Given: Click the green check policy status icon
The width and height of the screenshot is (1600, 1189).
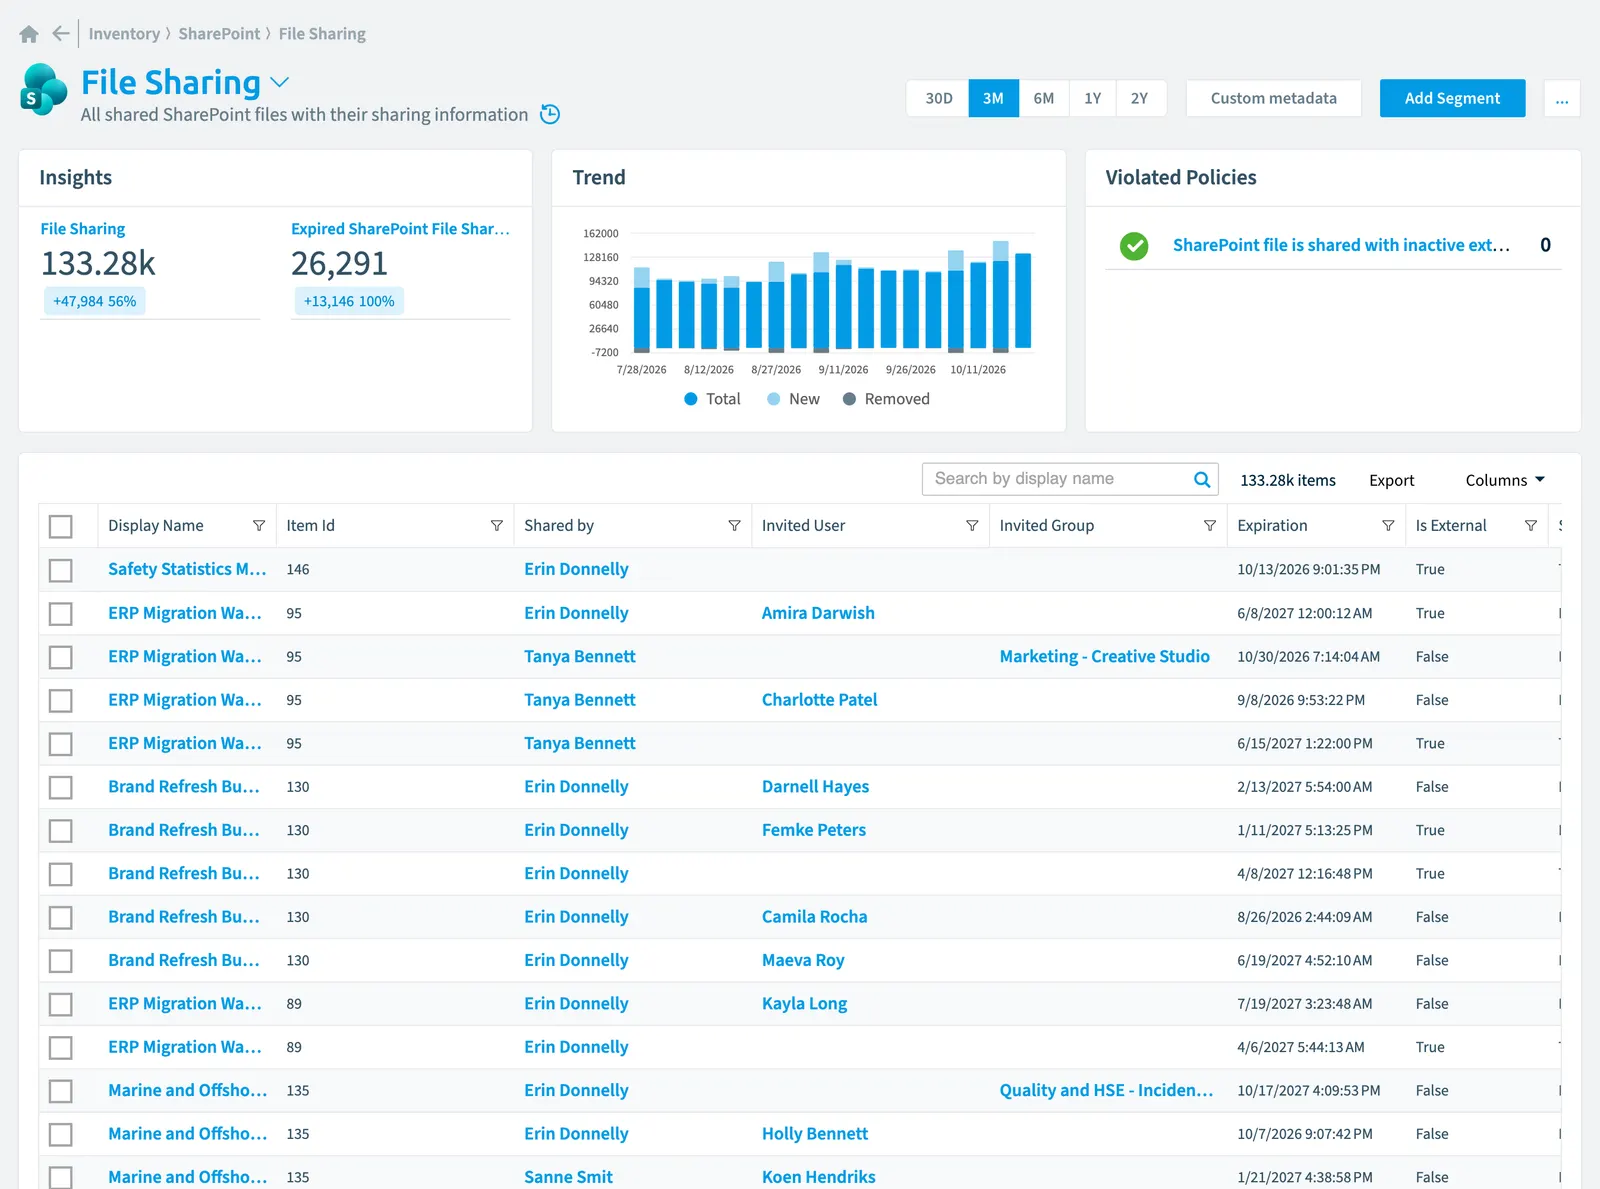Looking at the screenshot, I should 1134,246.
